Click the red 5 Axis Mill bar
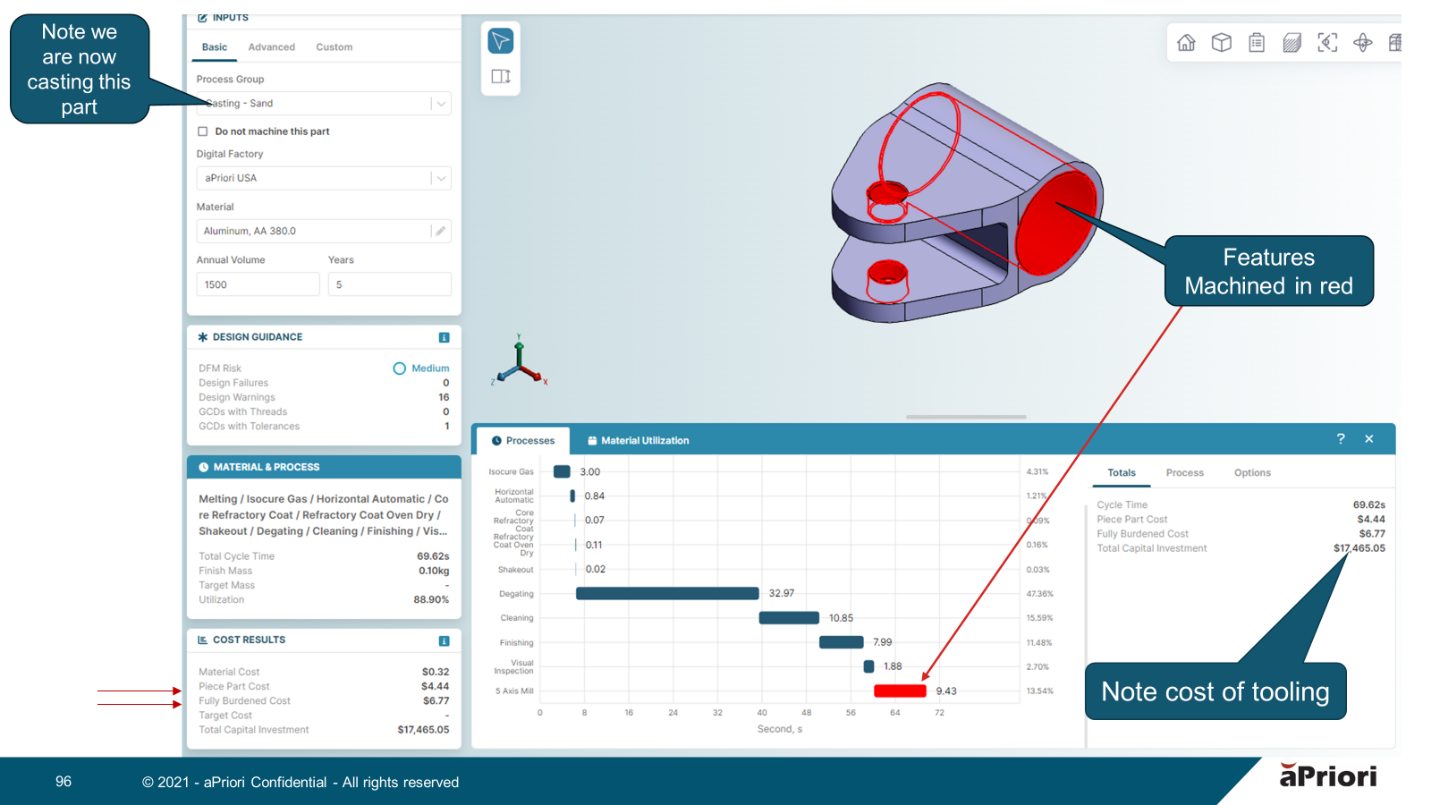 click(900, 691)
